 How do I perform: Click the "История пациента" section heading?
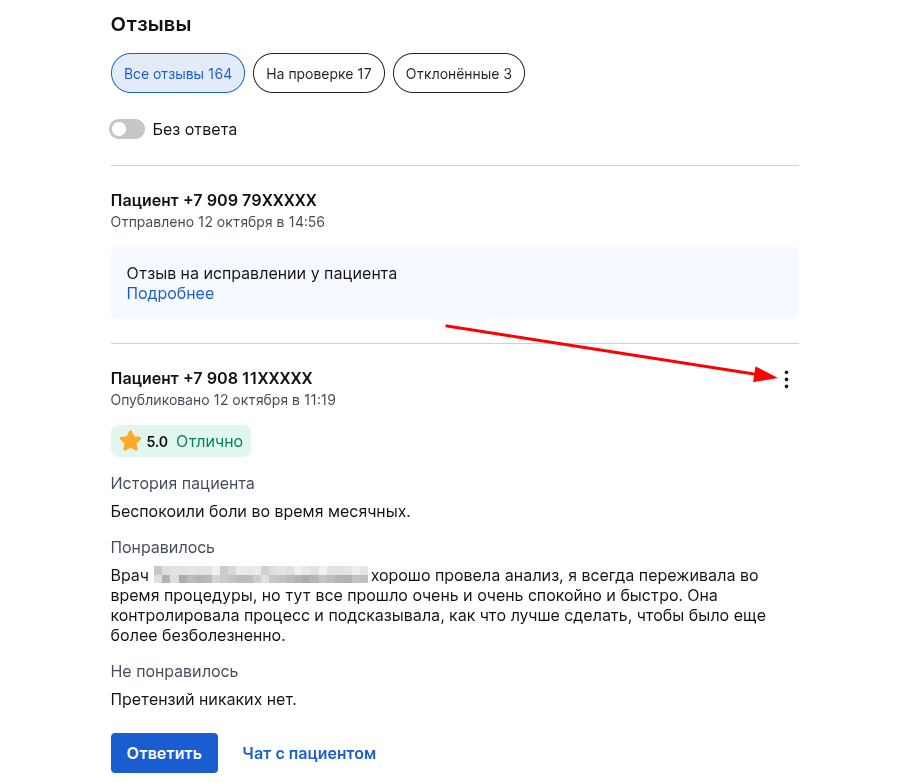click(x=182, y=484)
